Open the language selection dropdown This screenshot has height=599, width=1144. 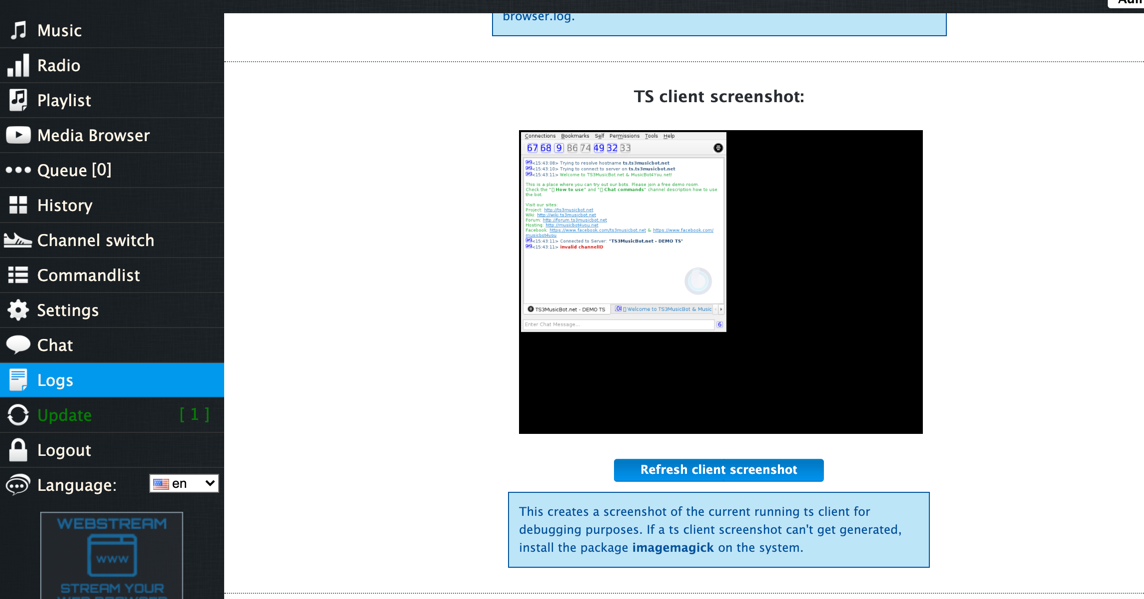[183, 483]
